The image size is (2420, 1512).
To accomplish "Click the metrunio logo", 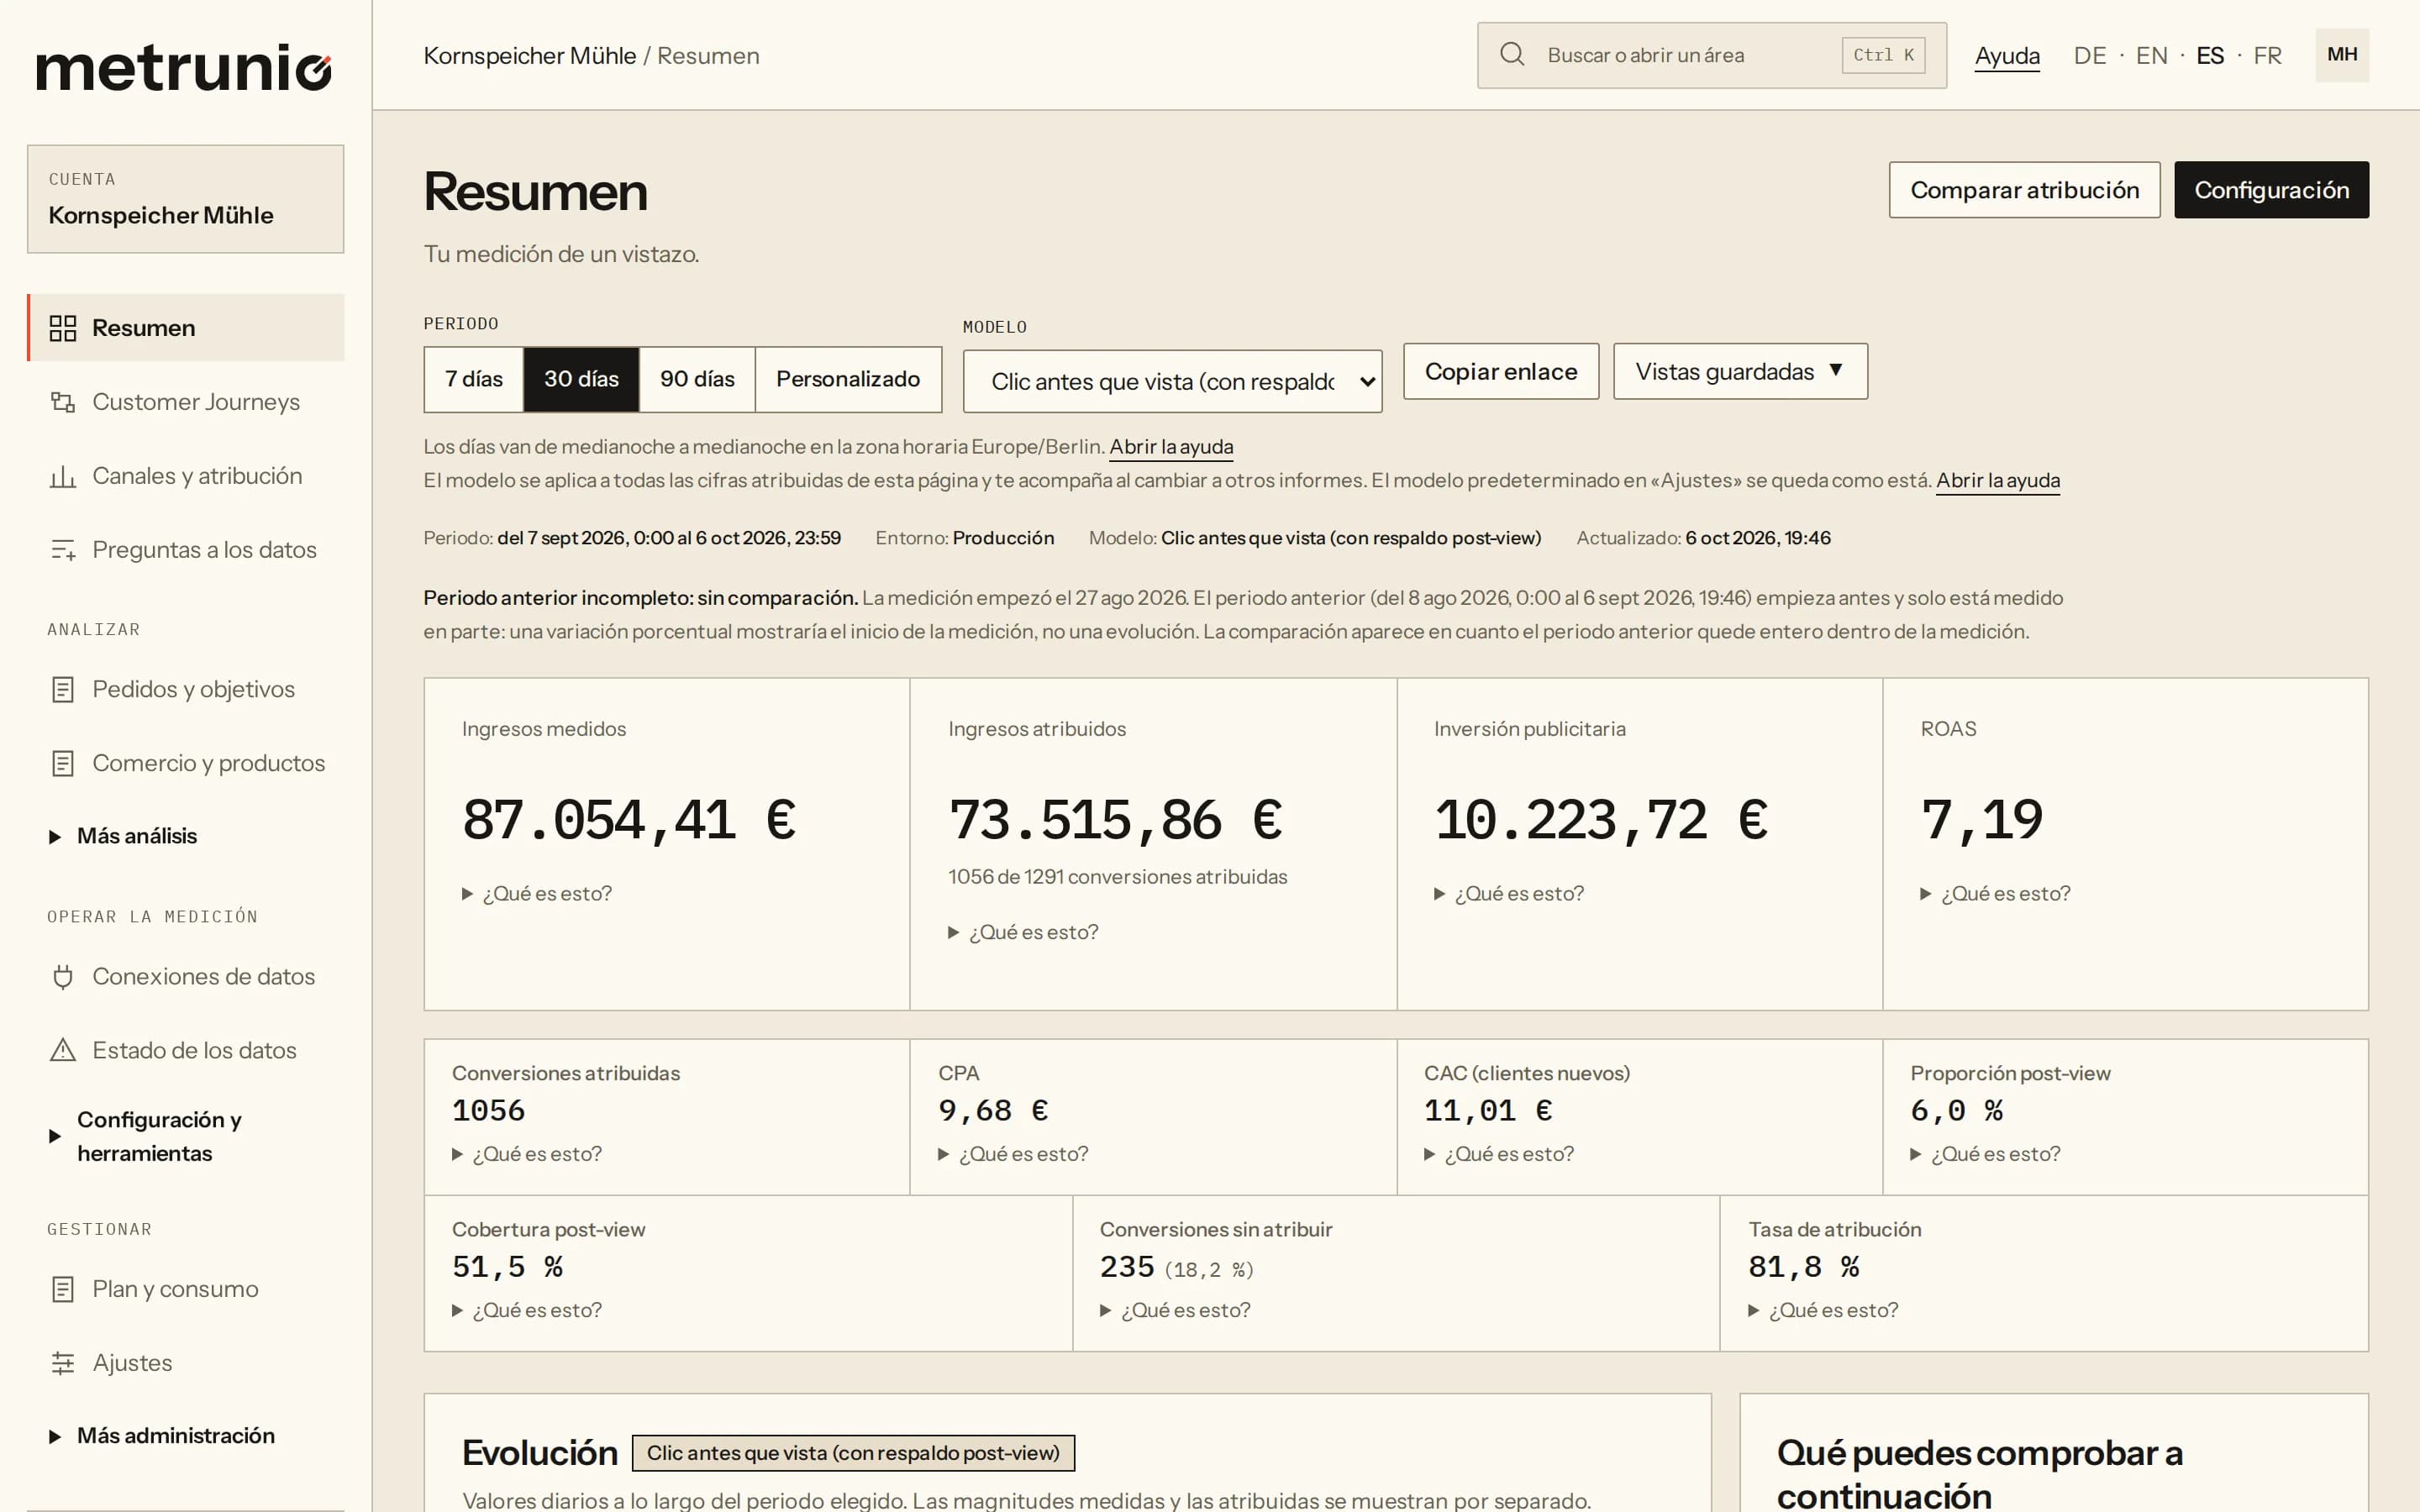I will pyautogui.click(x=184, y=67).
